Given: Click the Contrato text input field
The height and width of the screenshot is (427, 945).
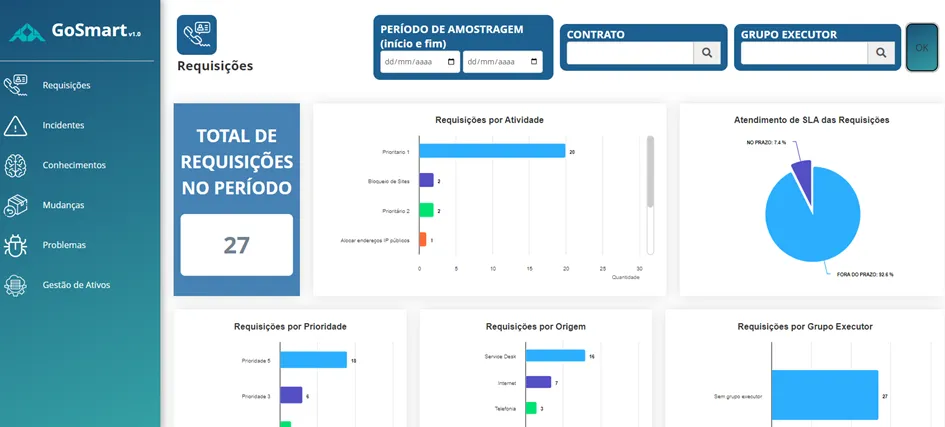Looking at the screenshot, I should point(630,53).
